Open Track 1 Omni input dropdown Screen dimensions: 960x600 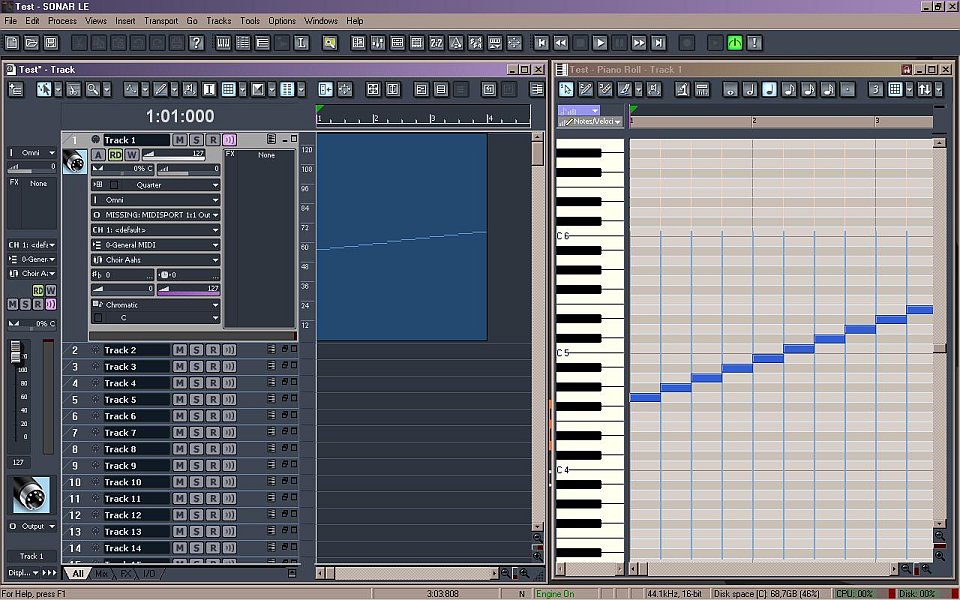point(216,200)
